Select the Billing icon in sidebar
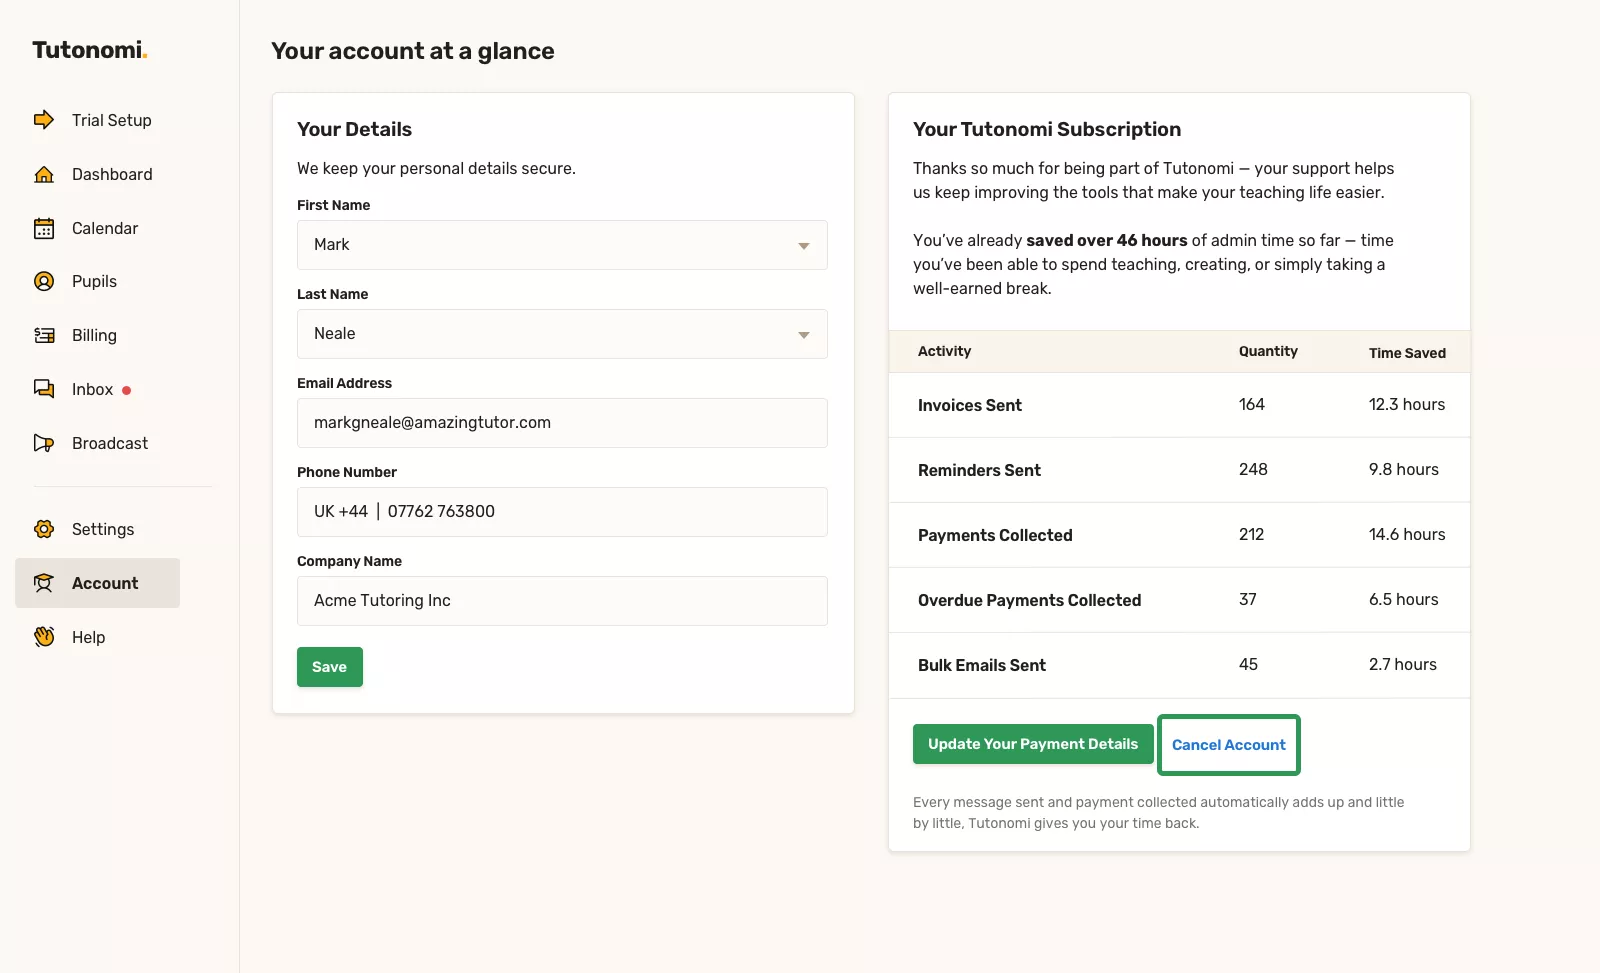Image resolution: width=1600 pixels, height=973 pixels. (x=44, y=335)
